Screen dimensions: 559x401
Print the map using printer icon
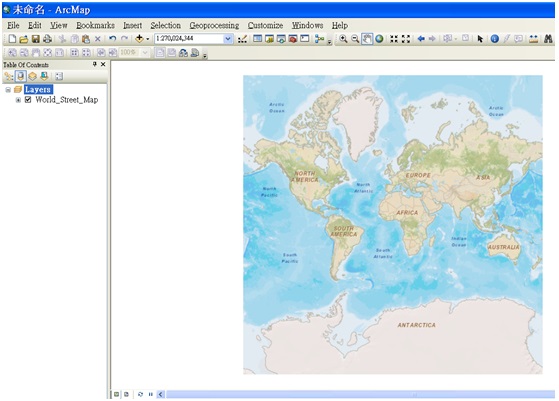click(x=47, y=39)
